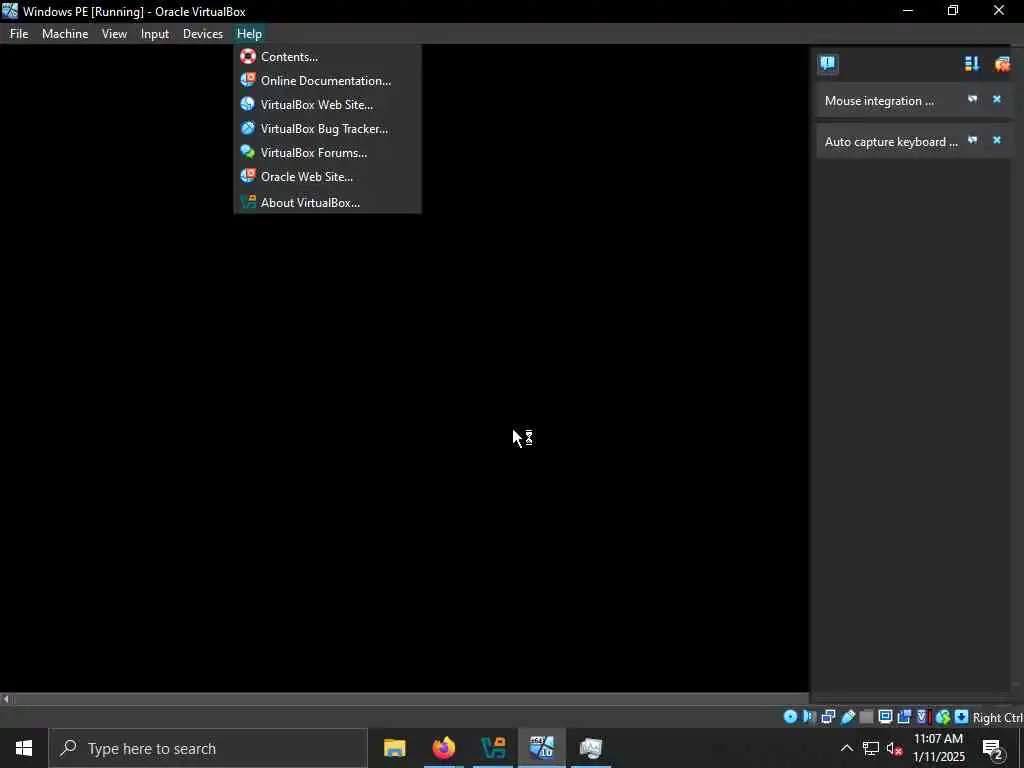Switch to VirtualBox Manager taskbar icon
This screenshot has width=1024, height=768.
tap(493, 748)
